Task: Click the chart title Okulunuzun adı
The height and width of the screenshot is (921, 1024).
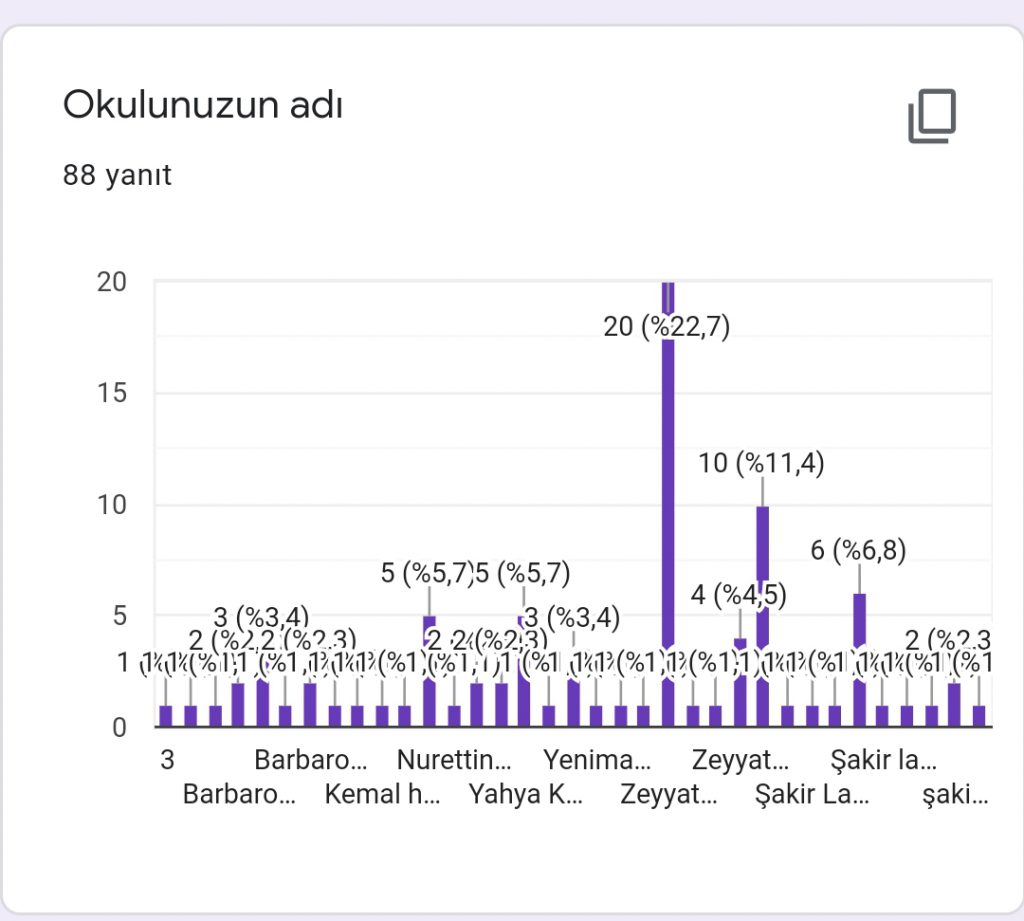Action: (x=203, y=103)
